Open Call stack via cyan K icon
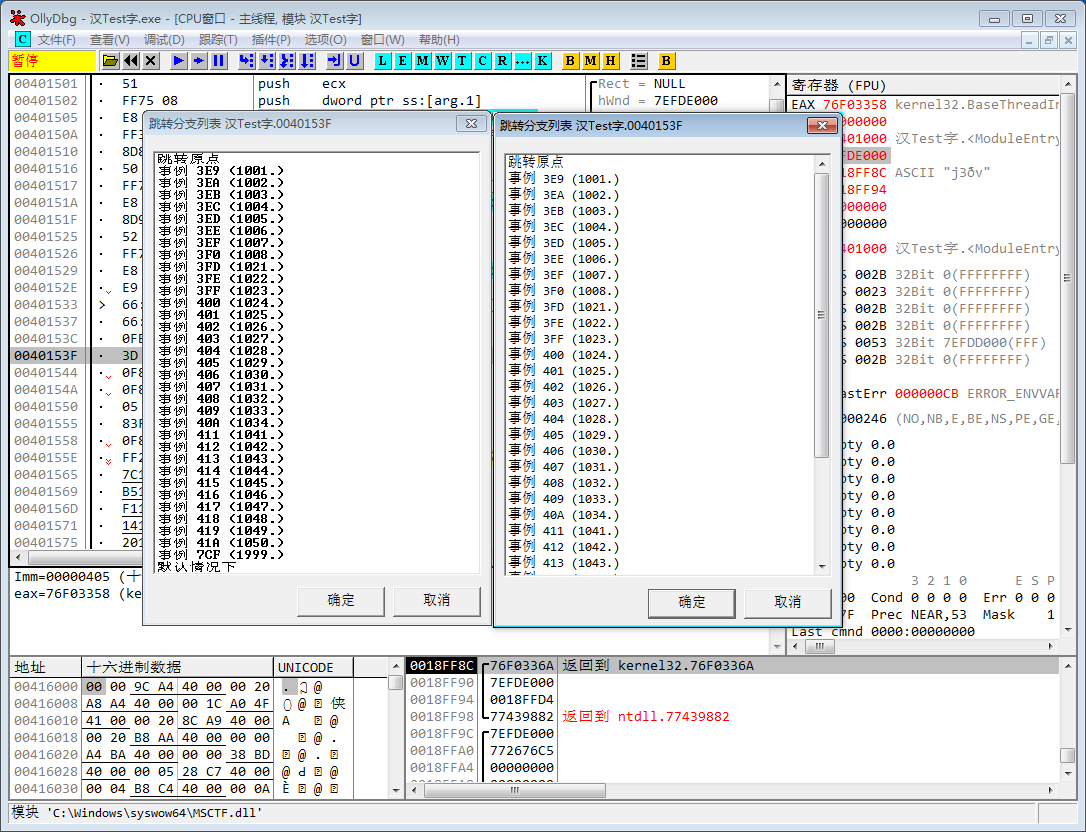 coord(542,61)
